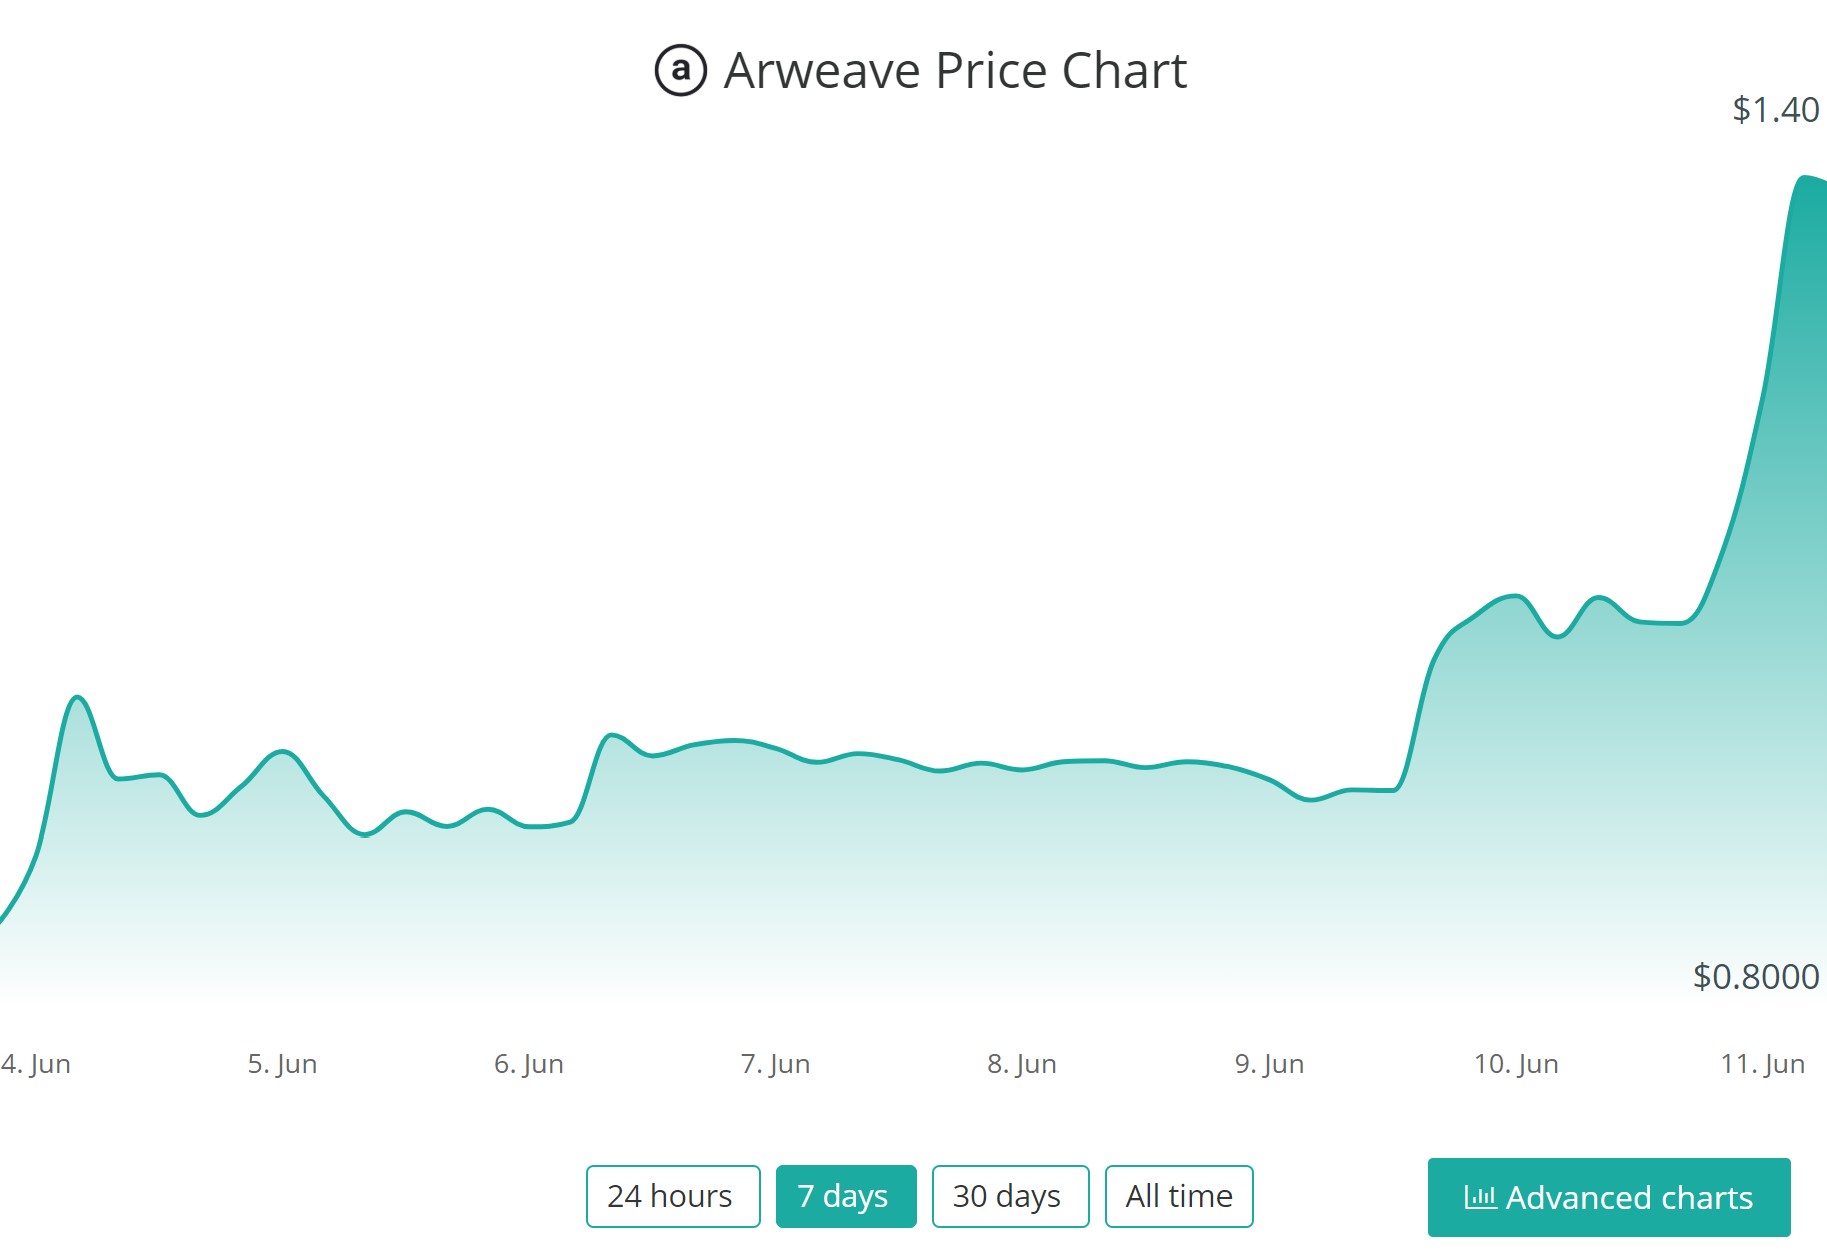Show the All time price range
Image resolution: width=1827 pixels, height=1256 pixels.
tap(1178, 1196)
